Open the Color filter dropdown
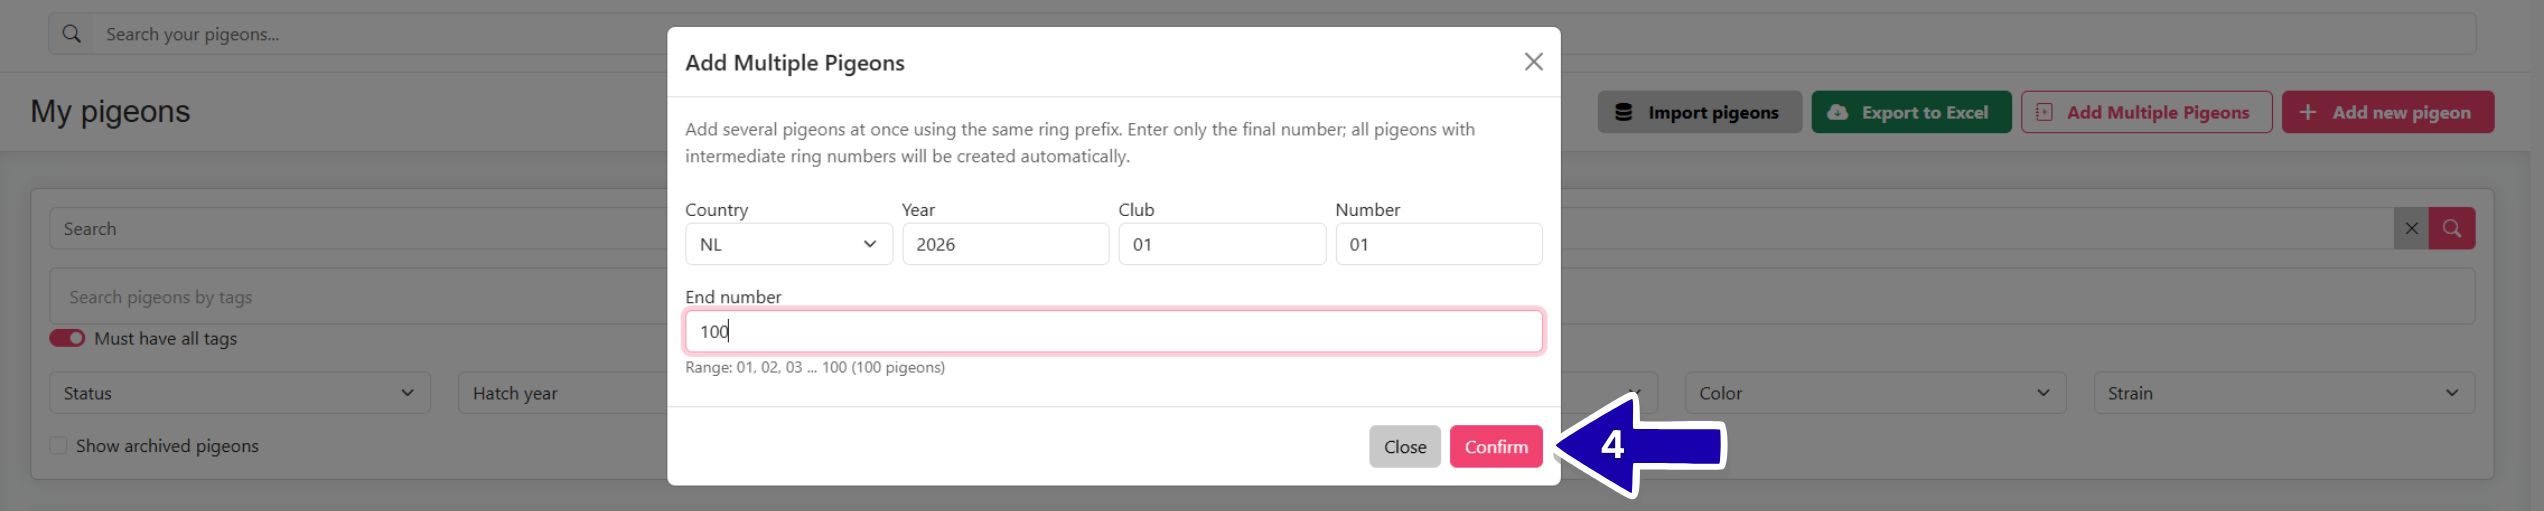 [1874, 393]
